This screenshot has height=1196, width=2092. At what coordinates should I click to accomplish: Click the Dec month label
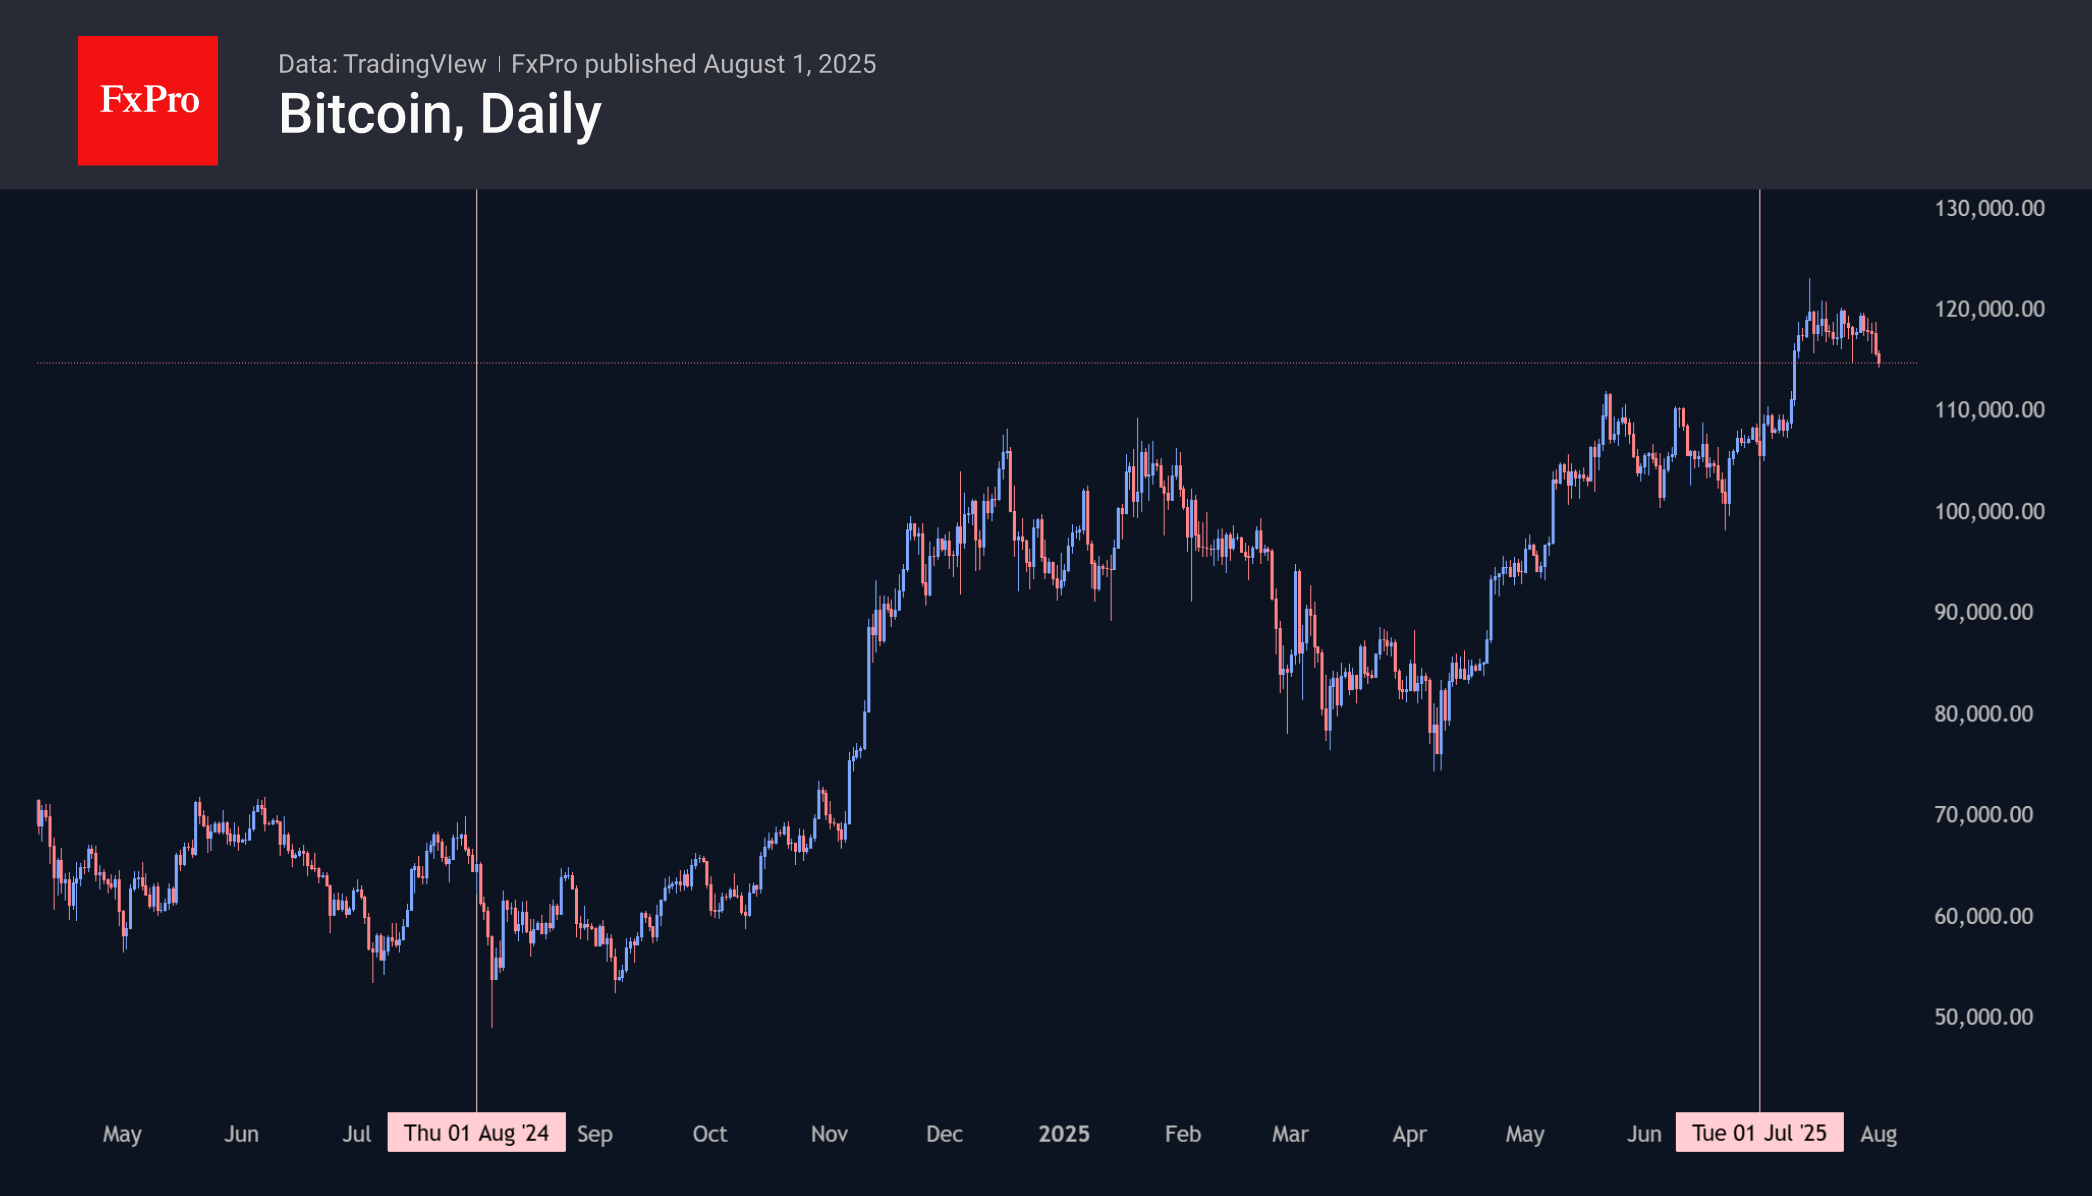pyautogui.click(x=944, y=1134)
